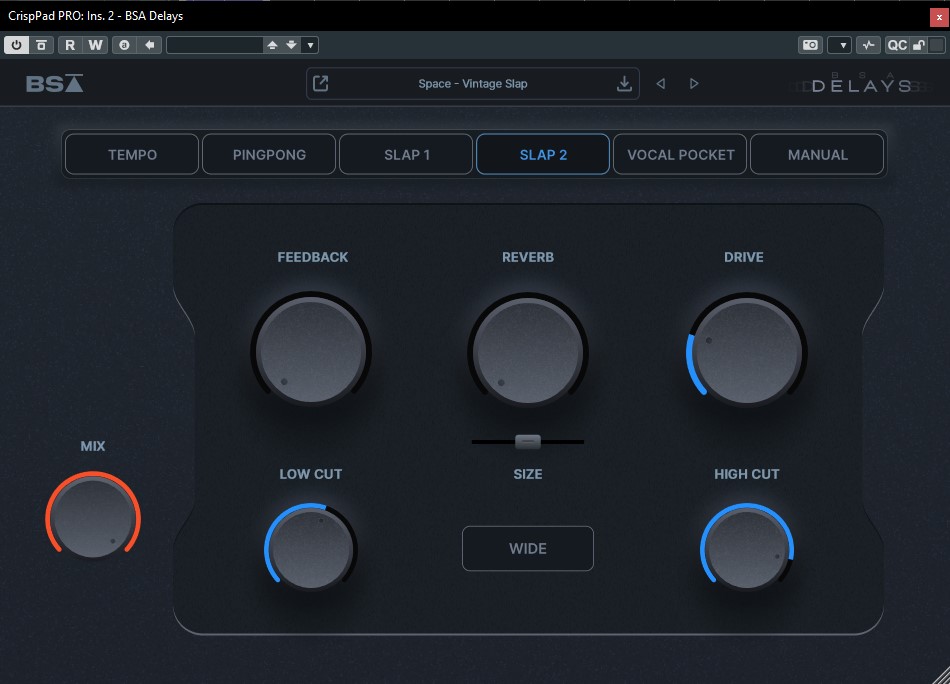Click the LOW CUT knob
Screen dimensions: 950x684
click(311, 547)
